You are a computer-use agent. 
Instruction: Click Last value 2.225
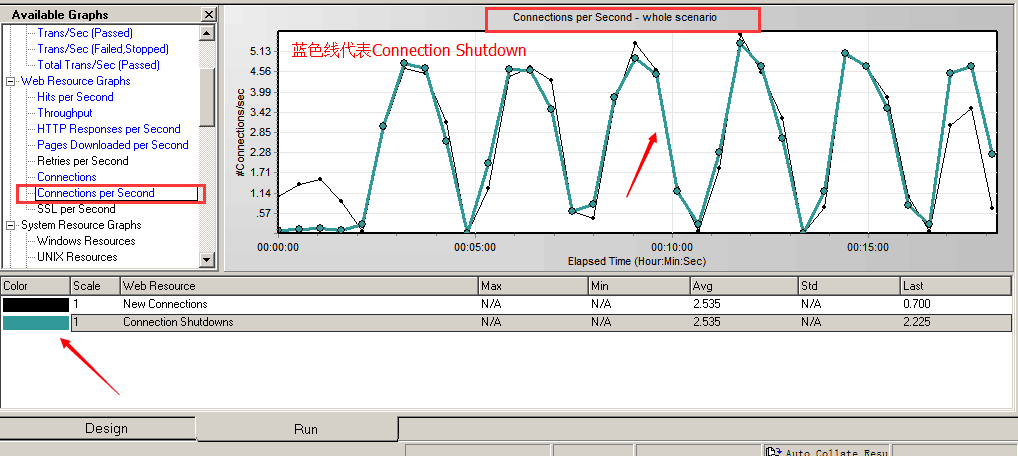[x=916, y=322]
